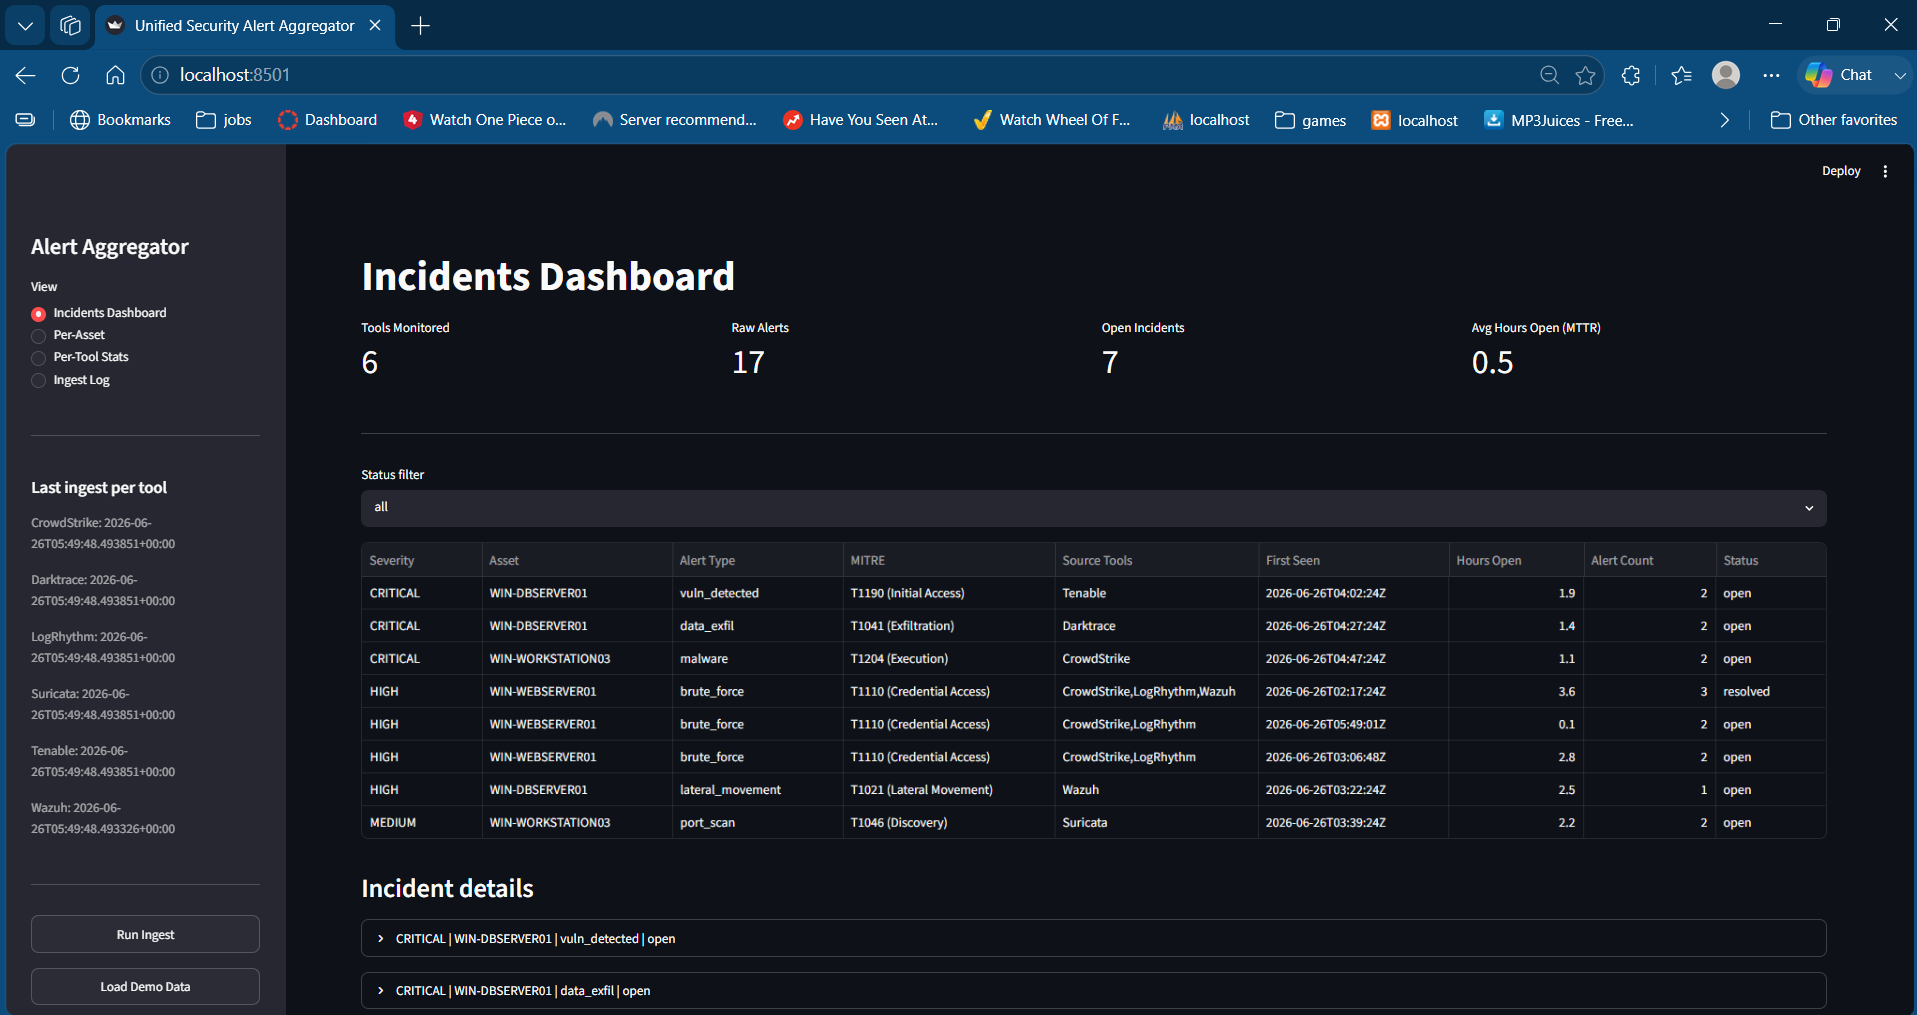Expand vuln_detected incident details
1917x1015 pixels.
[x=1093, y=938]
